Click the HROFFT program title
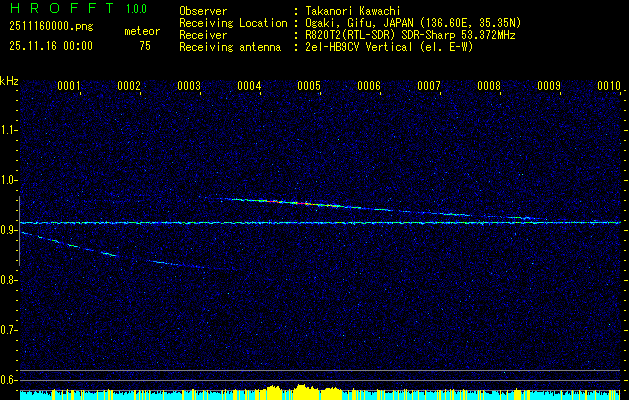Viewport: 629px width, 400px height. 63,8
